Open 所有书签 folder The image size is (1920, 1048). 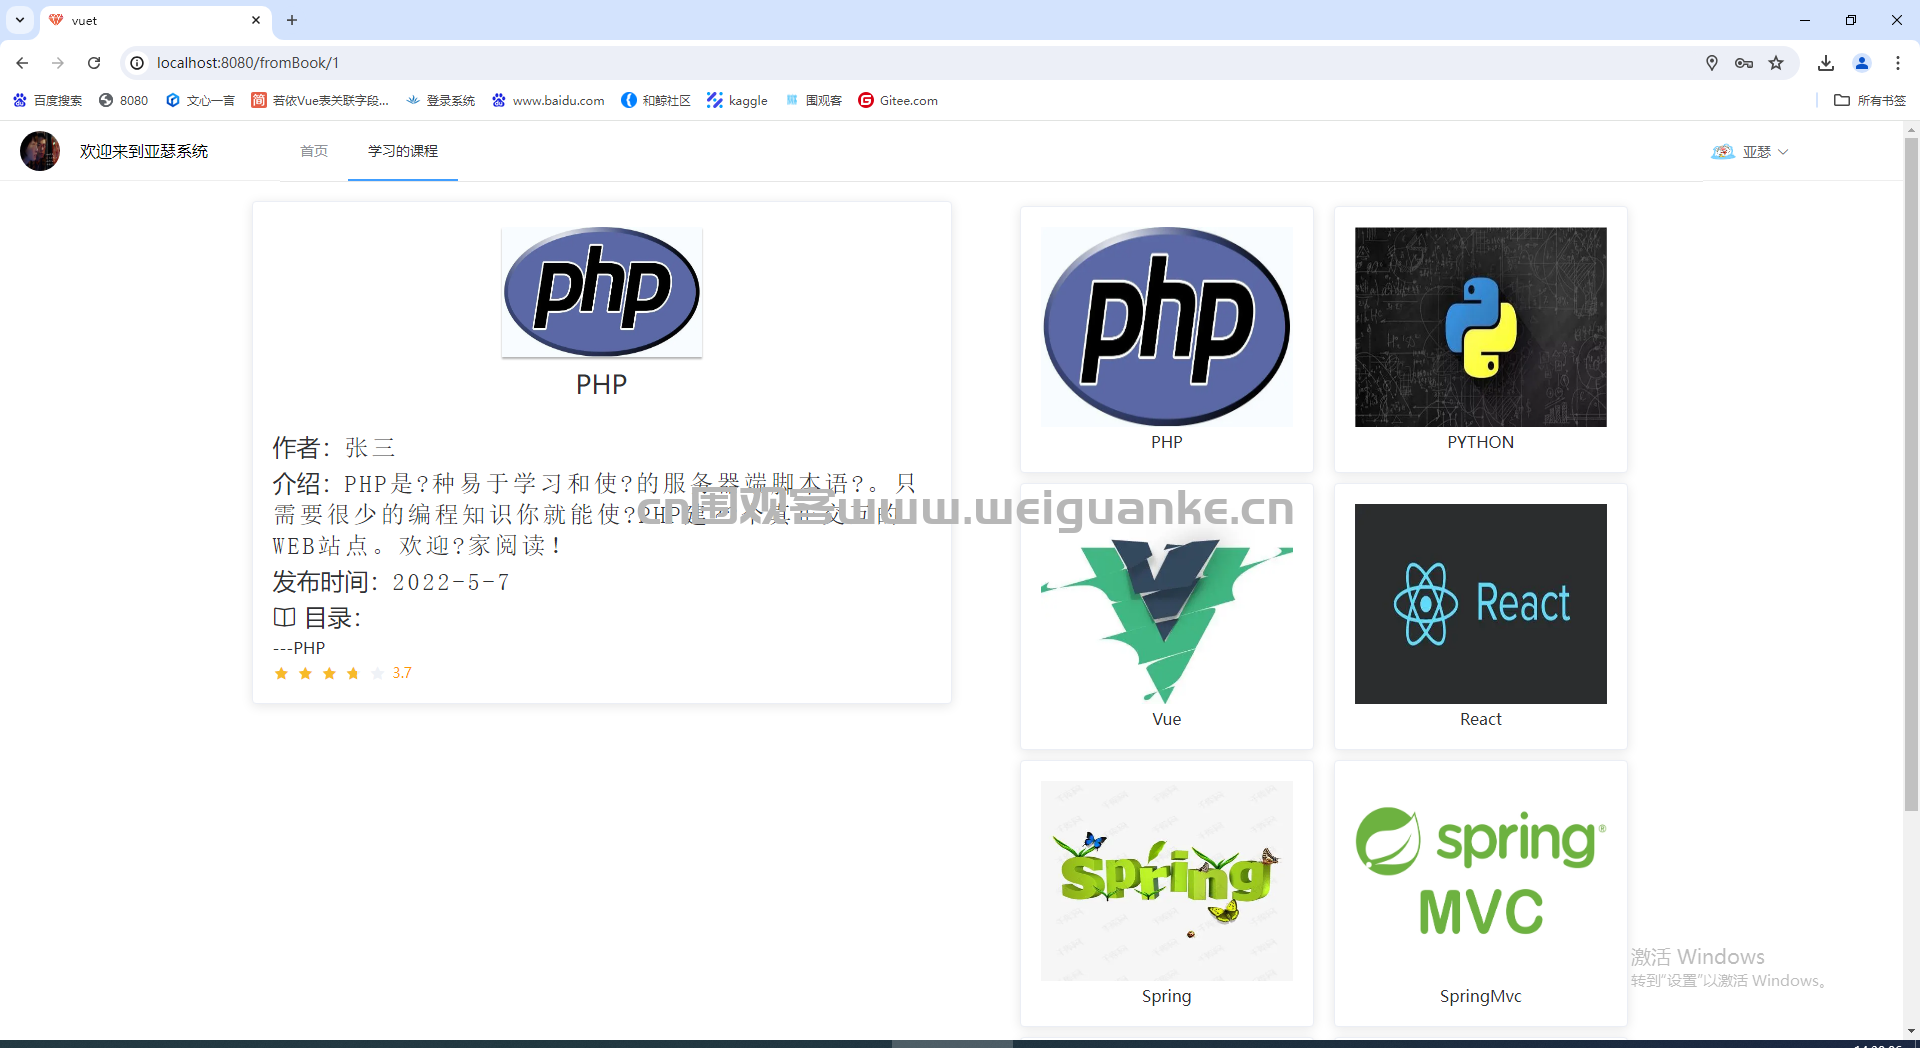(1870, 100)
